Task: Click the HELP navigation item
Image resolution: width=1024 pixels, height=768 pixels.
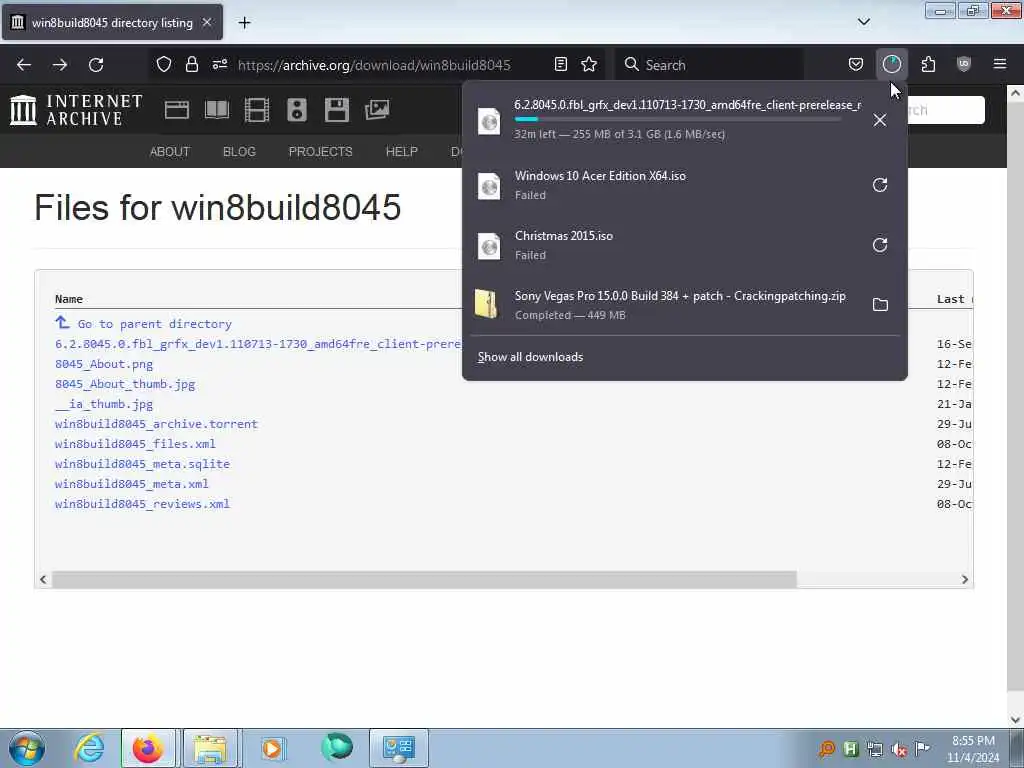Action: (402, 152)
